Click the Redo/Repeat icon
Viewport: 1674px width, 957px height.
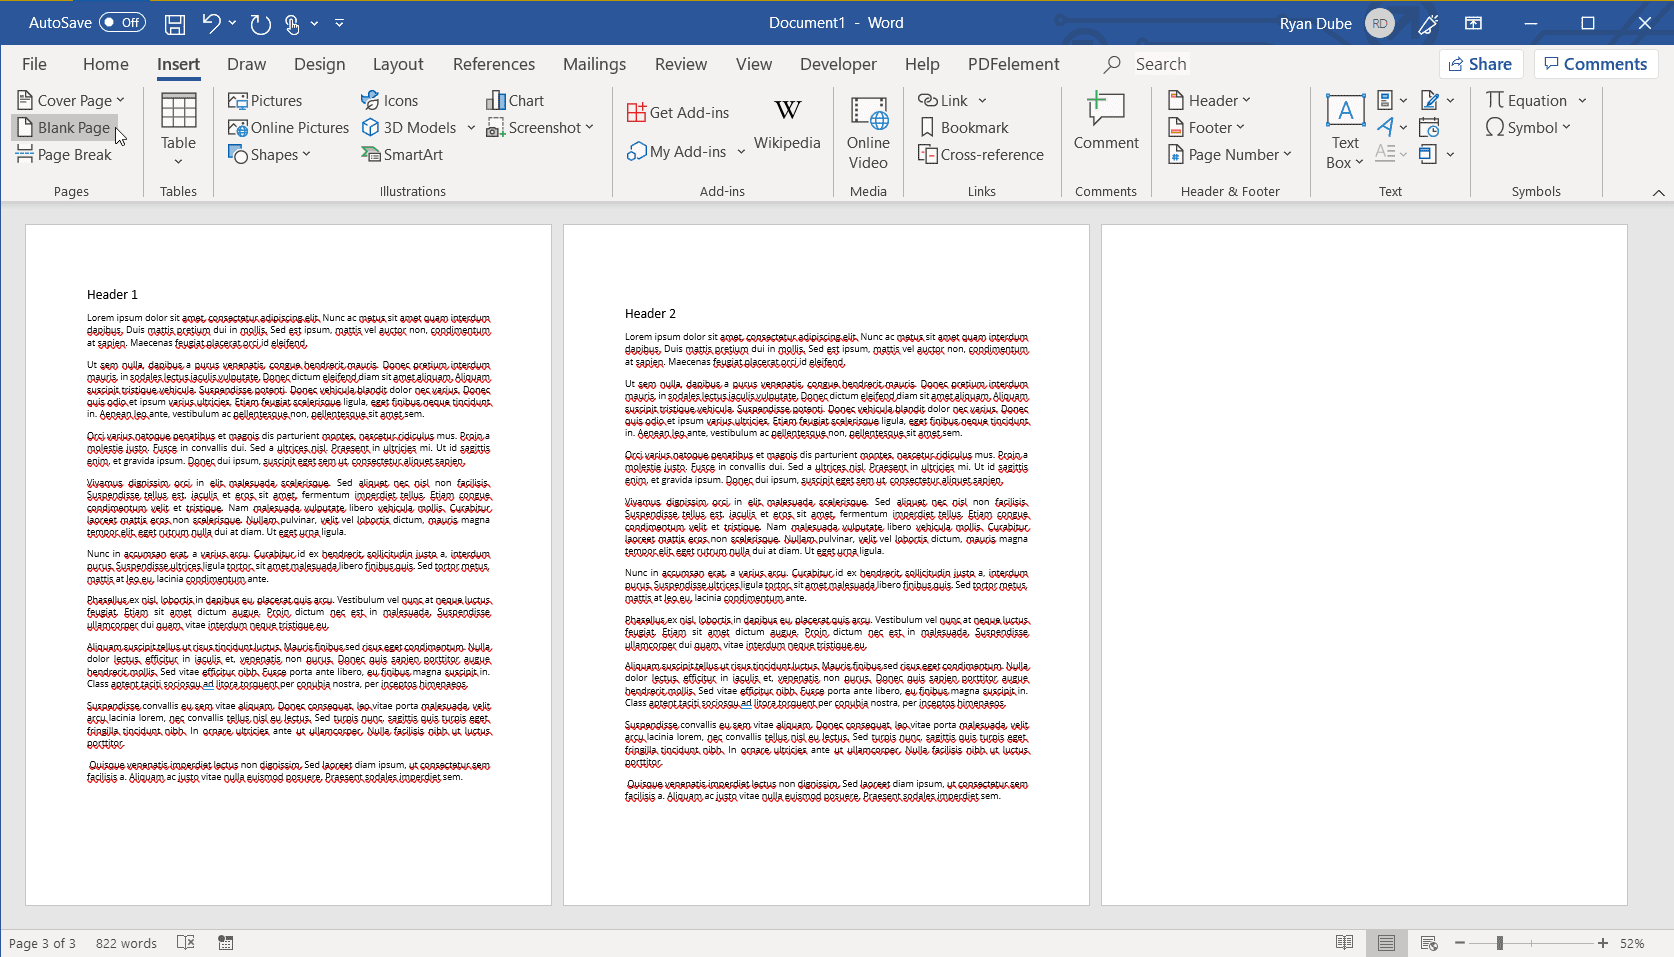[x=260, y=23]
